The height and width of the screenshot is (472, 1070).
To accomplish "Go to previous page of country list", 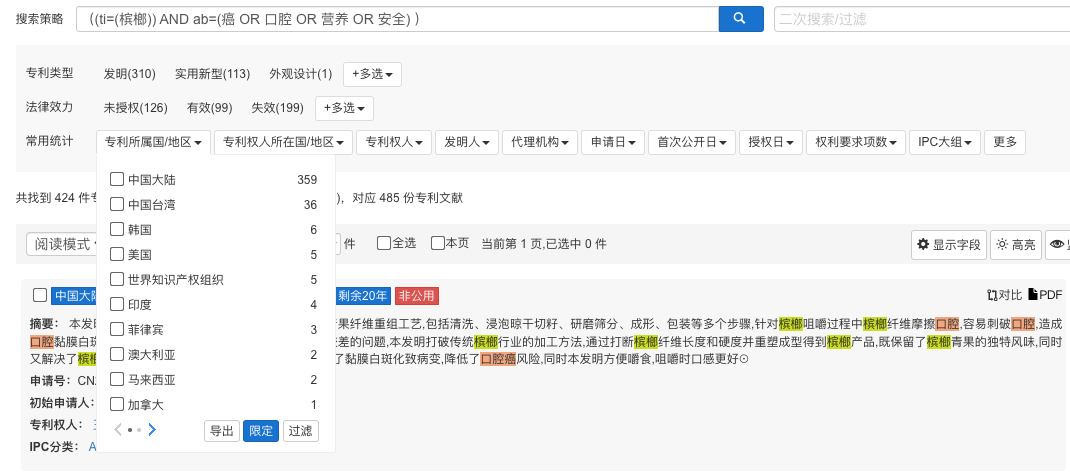I will (118, 430).
